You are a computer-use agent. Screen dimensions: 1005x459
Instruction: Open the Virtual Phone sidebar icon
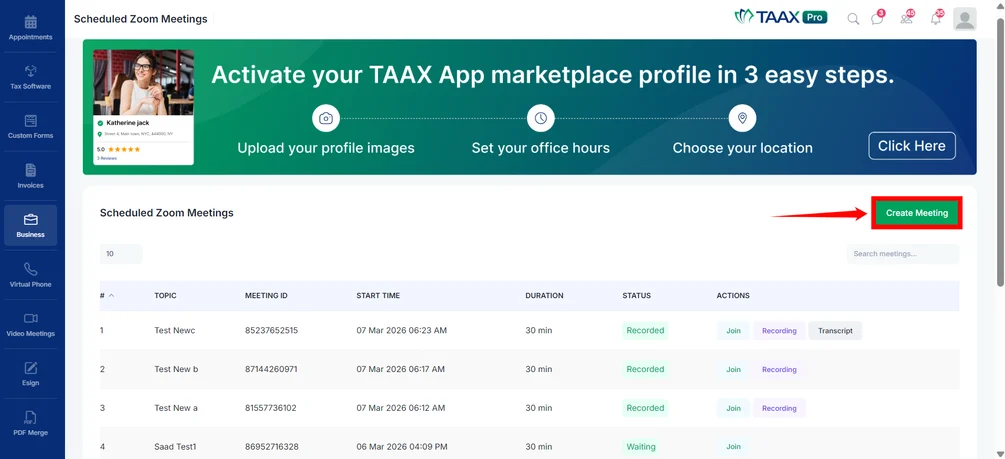[x=30, y=269]
